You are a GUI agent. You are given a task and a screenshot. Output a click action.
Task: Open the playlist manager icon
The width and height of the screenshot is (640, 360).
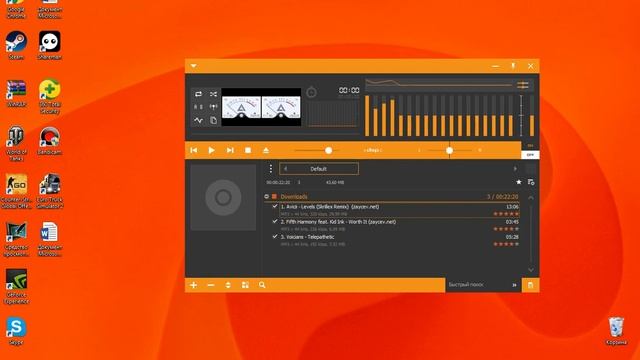(531, 182)
